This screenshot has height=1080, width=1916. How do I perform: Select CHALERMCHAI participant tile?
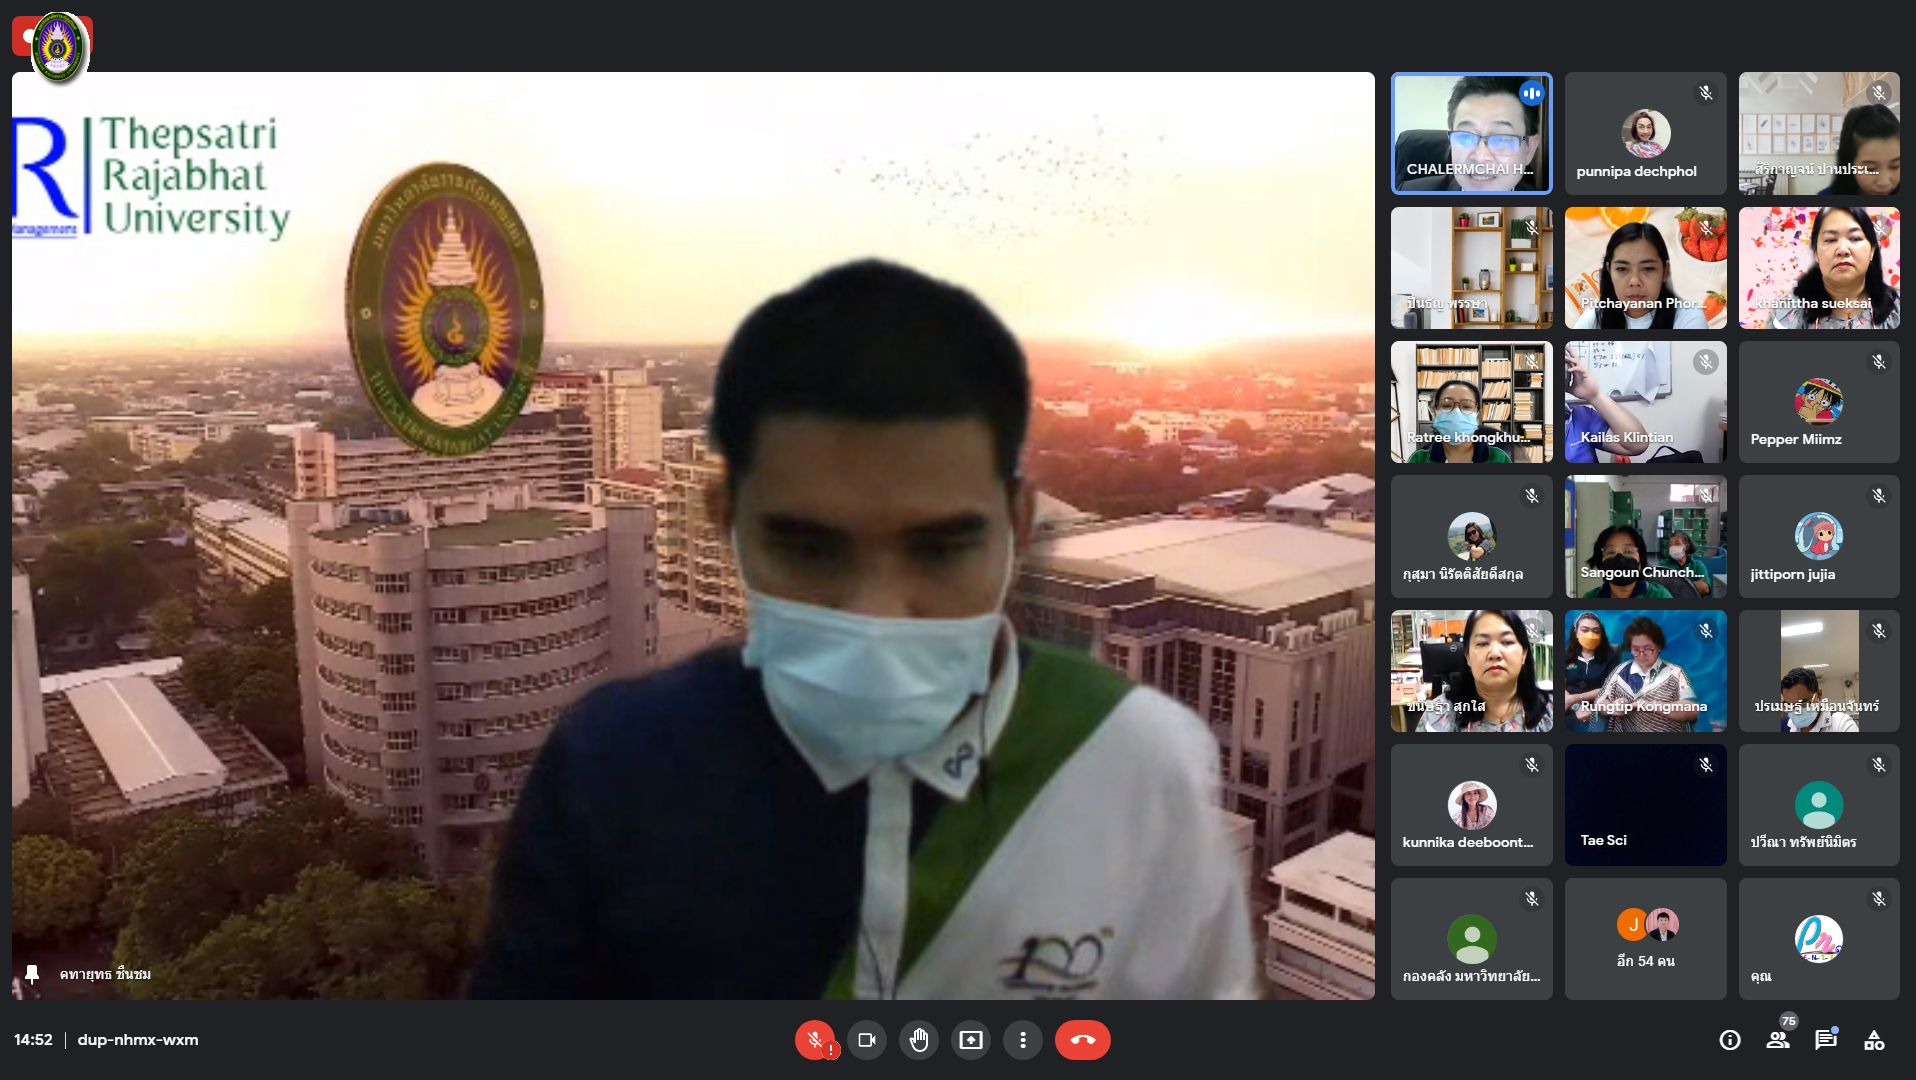click(x=1471, y=133)
